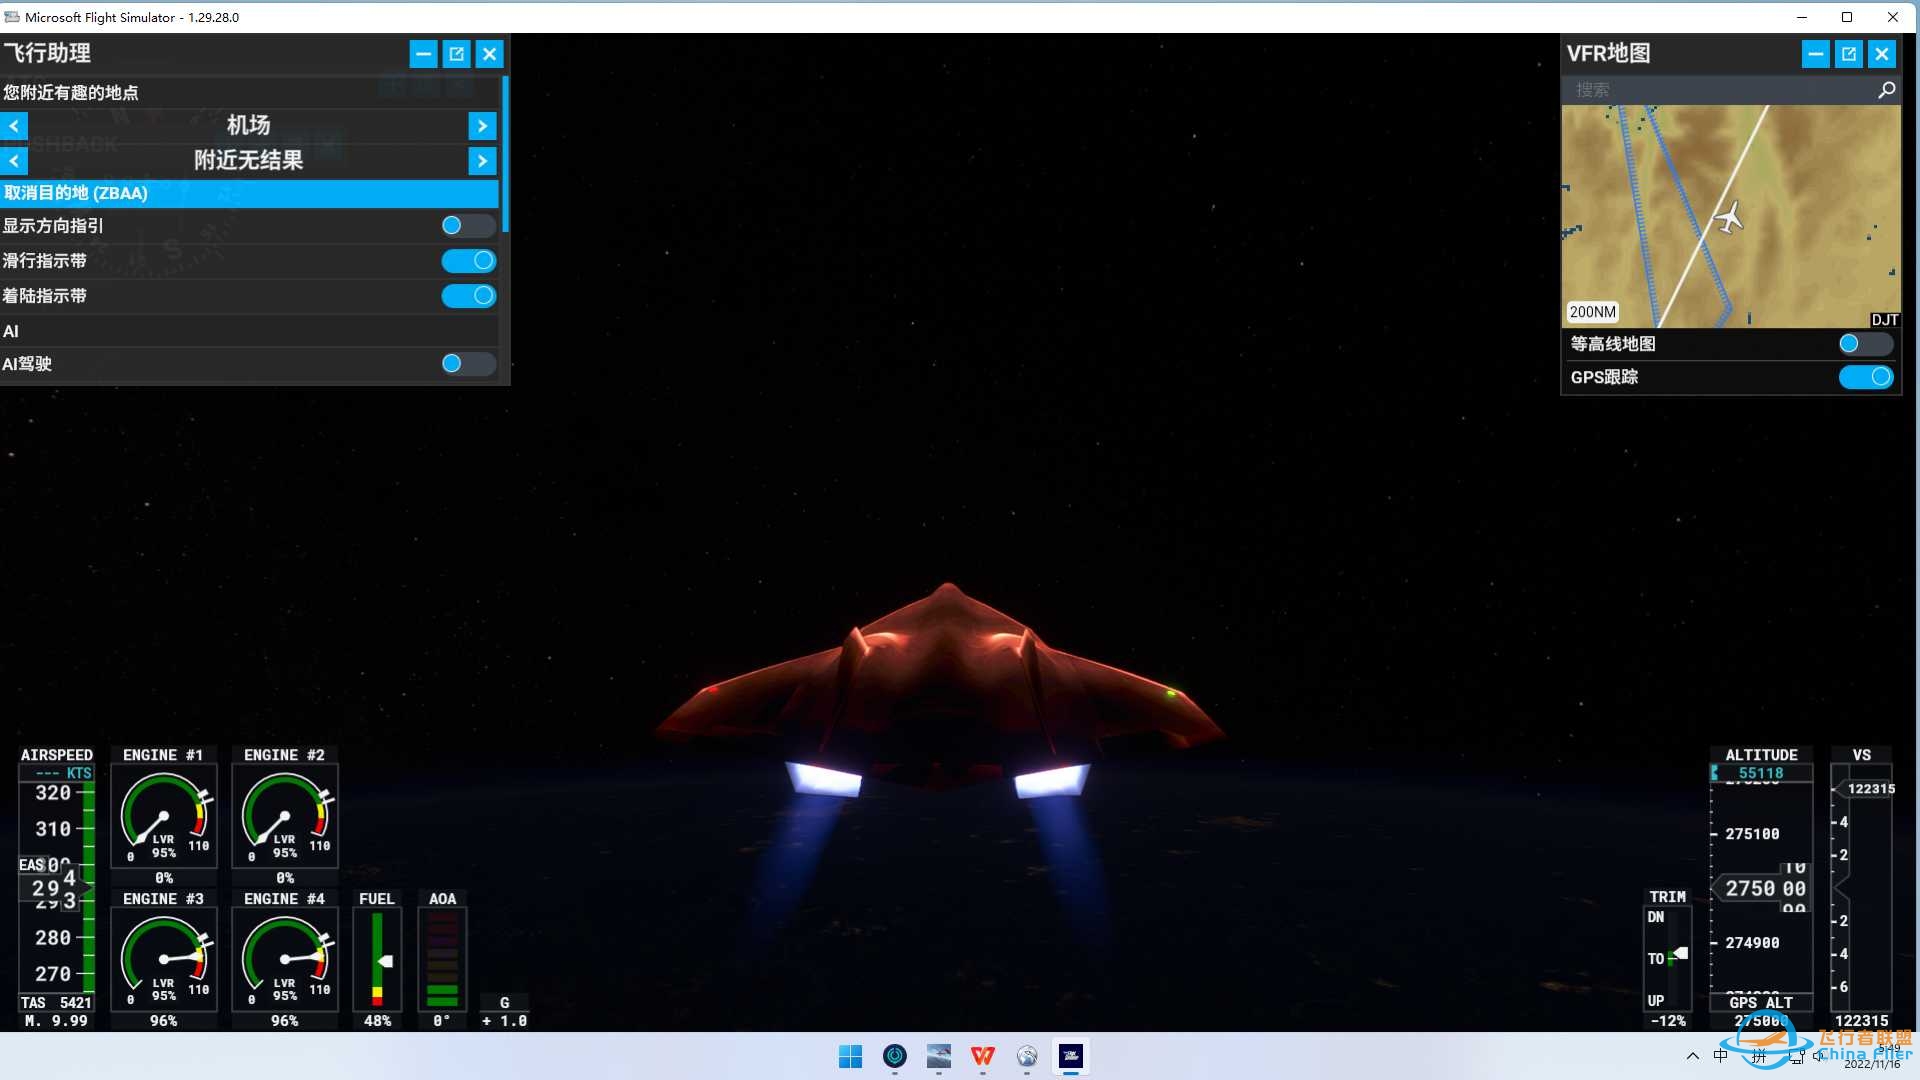The height and width of the screenshot is (1080, 1920).
Task: Close the VFR地图 panel
Action: coord(1881,54)
